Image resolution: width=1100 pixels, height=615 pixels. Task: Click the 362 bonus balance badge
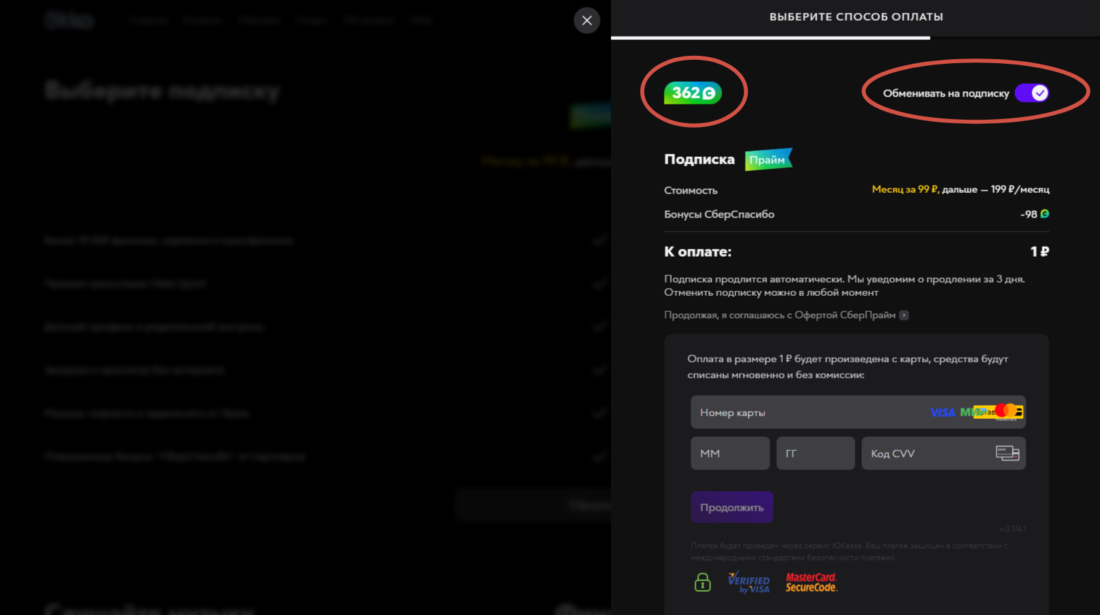pos(692,93)
